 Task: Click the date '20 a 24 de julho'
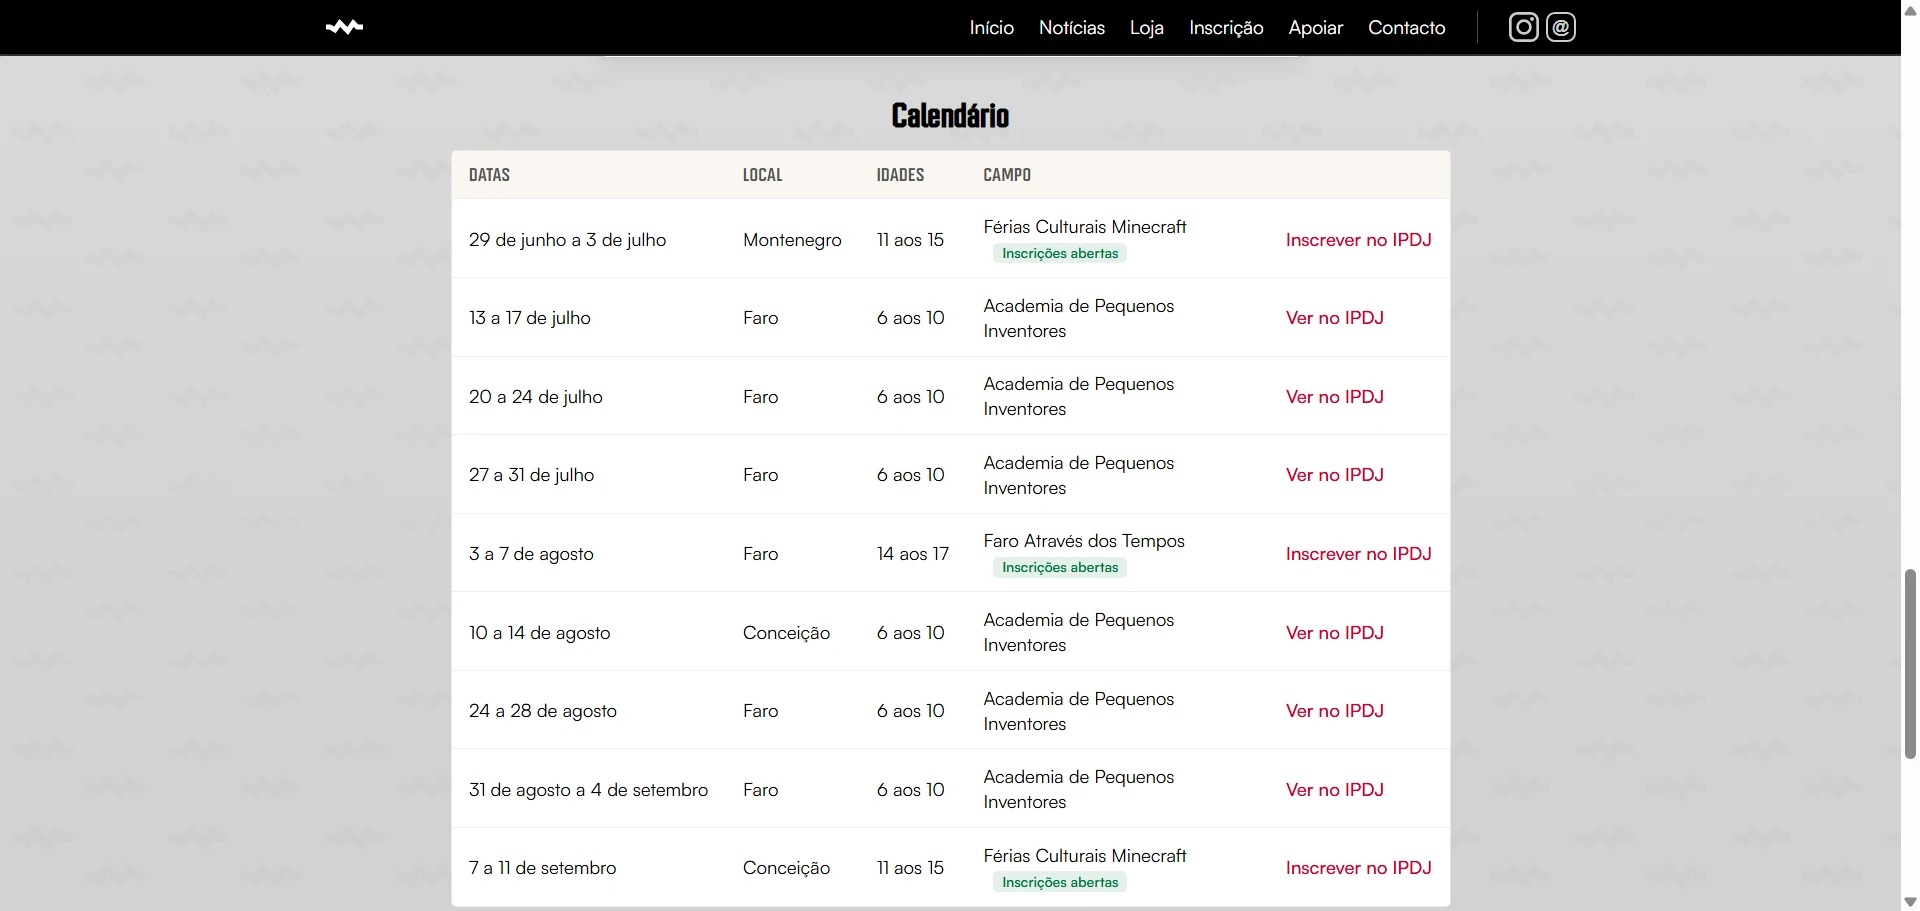pyautogui.click(x=536, y=397)
